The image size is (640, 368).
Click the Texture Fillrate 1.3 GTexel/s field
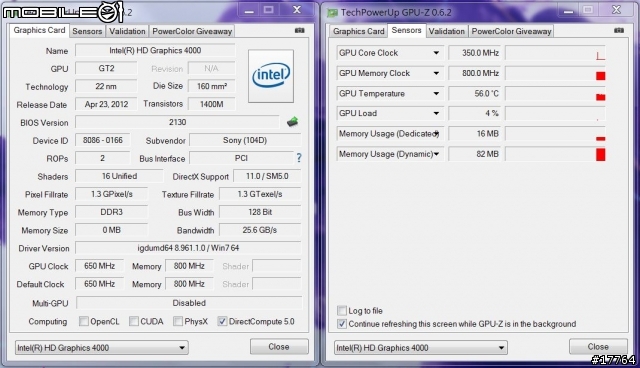[x=260, y=194]
